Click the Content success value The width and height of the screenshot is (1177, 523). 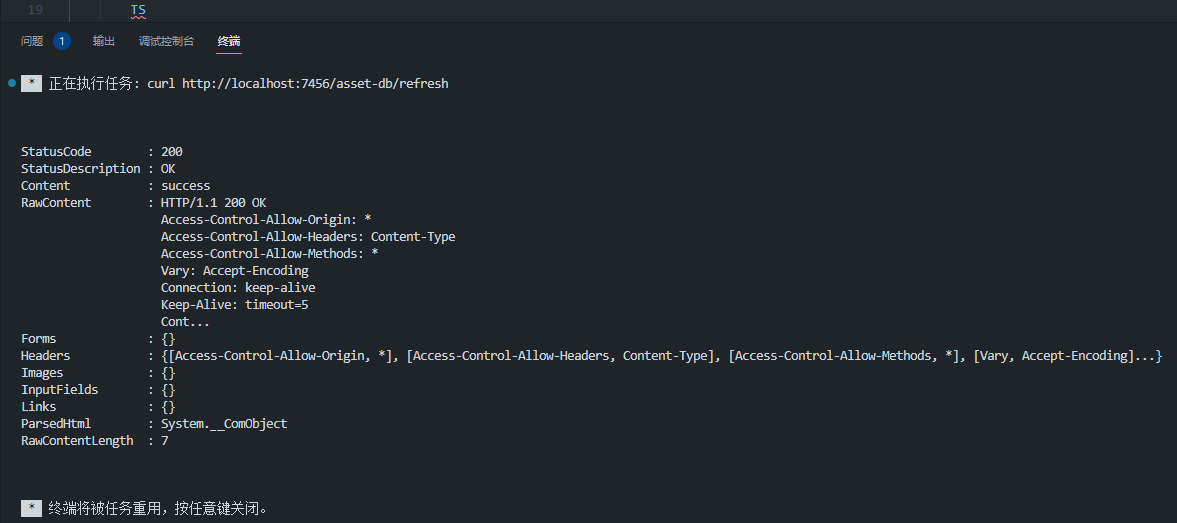[x=185, y=186]
